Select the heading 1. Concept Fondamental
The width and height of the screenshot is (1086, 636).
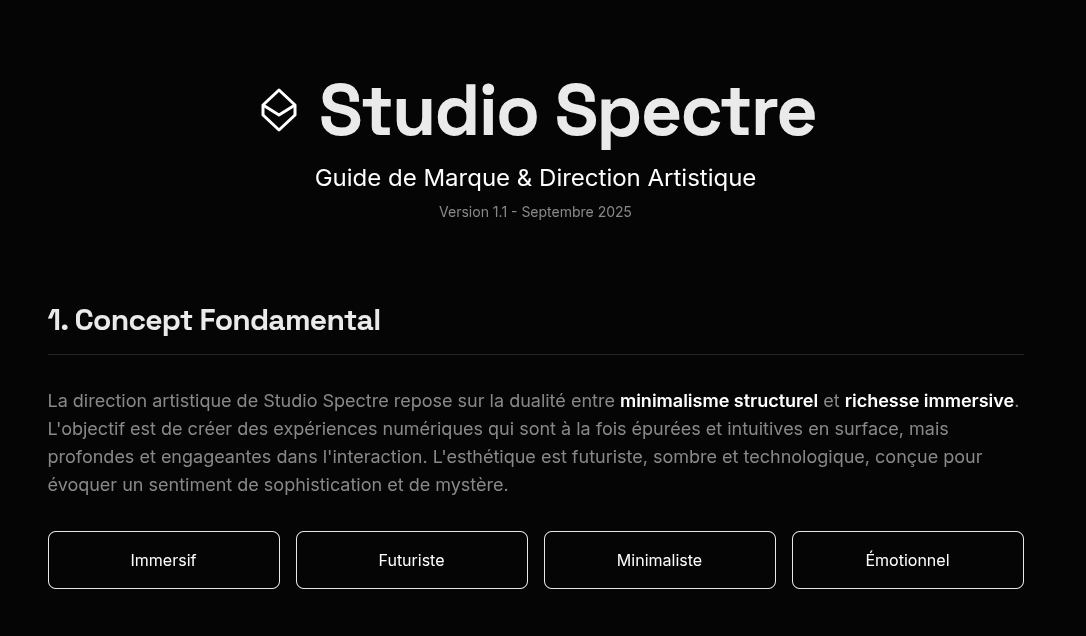pyautogui.click(x=214, y=320)
